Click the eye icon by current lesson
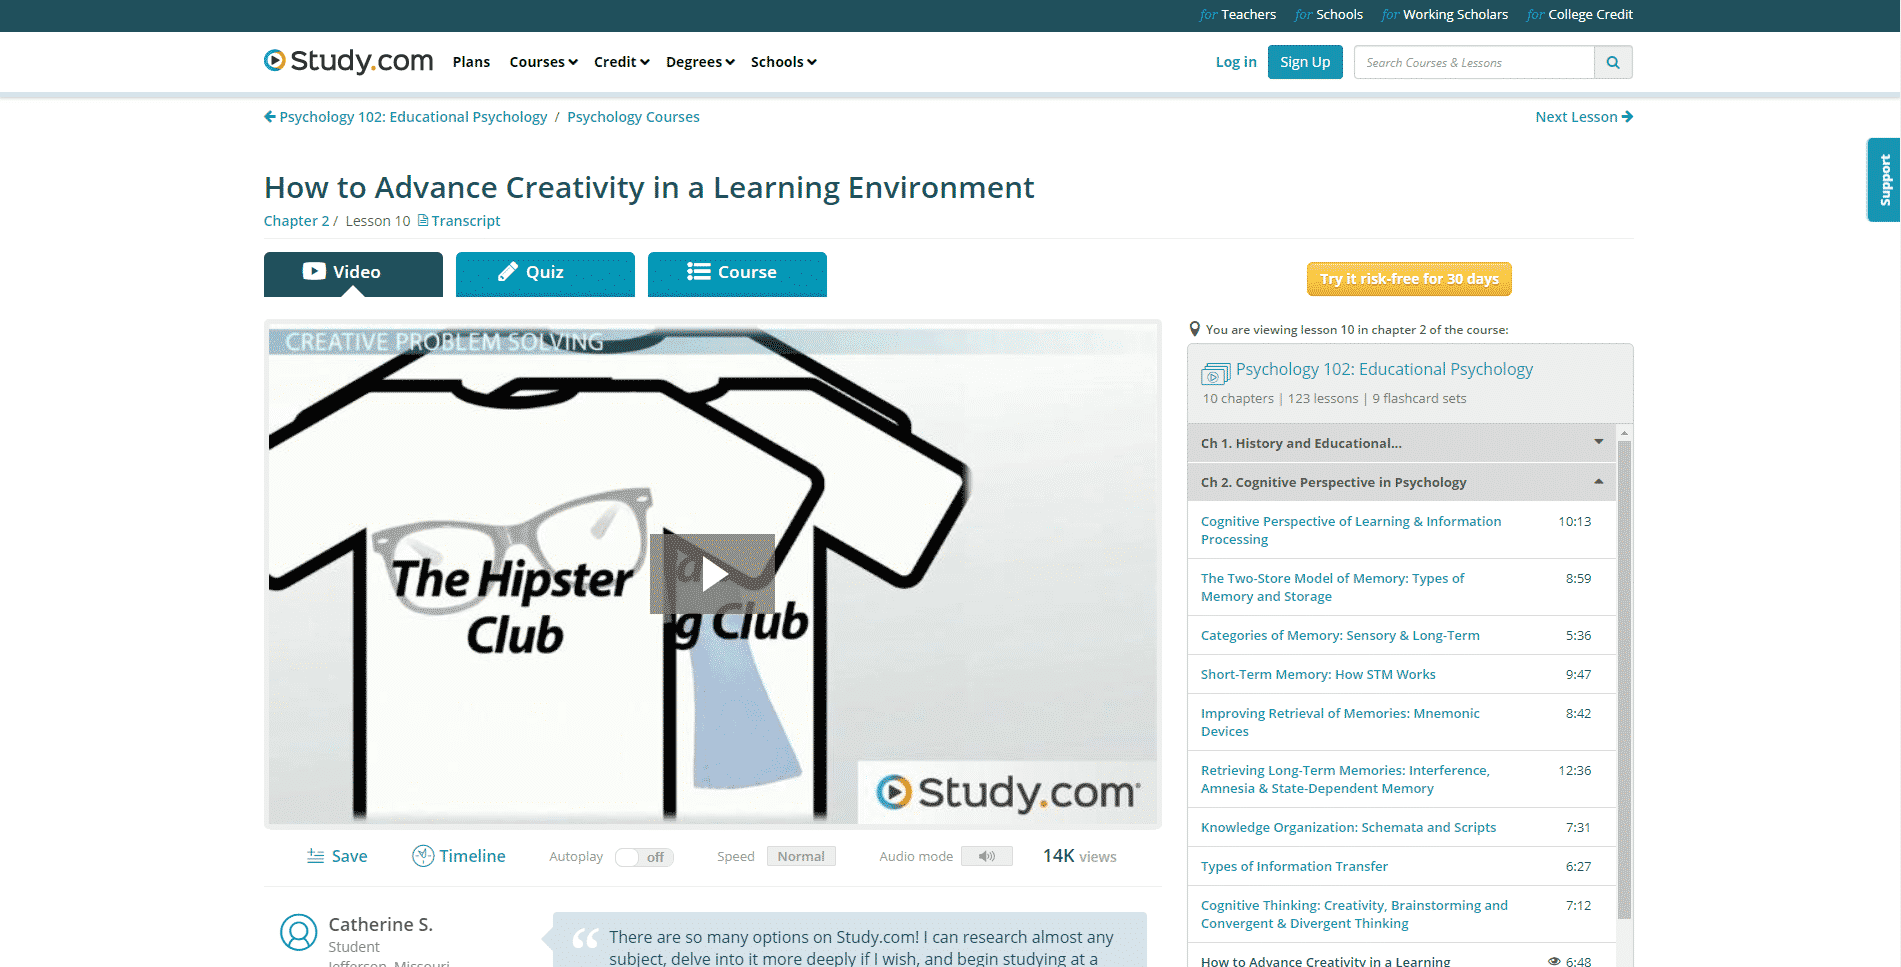The height and width of the screenshot is (967, 1901). (x=1554, y=961)
